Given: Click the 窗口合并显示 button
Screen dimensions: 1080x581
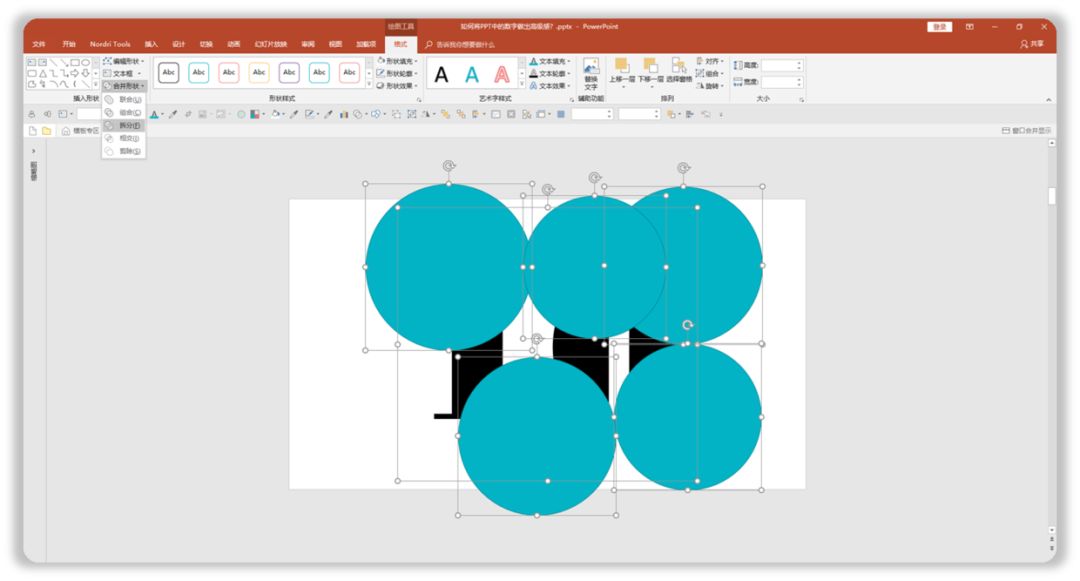Looking at the screenshot, I should pyautogui.click(x=1026, y=131).
